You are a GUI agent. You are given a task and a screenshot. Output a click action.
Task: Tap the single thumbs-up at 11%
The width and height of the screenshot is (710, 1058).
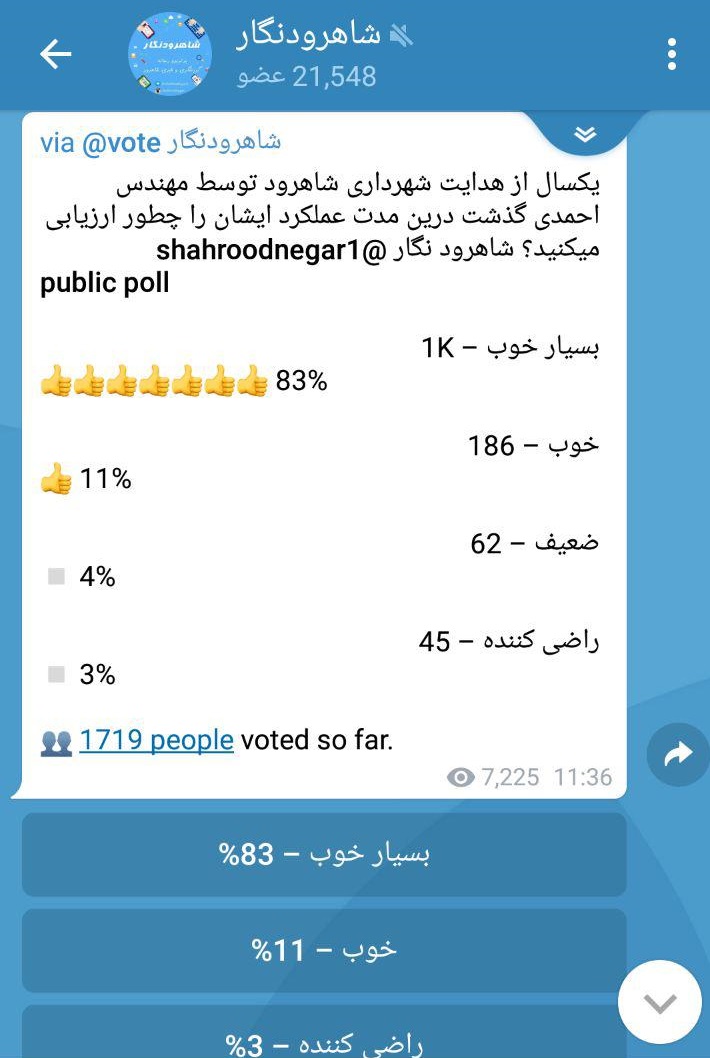click(x=56, y=478)
